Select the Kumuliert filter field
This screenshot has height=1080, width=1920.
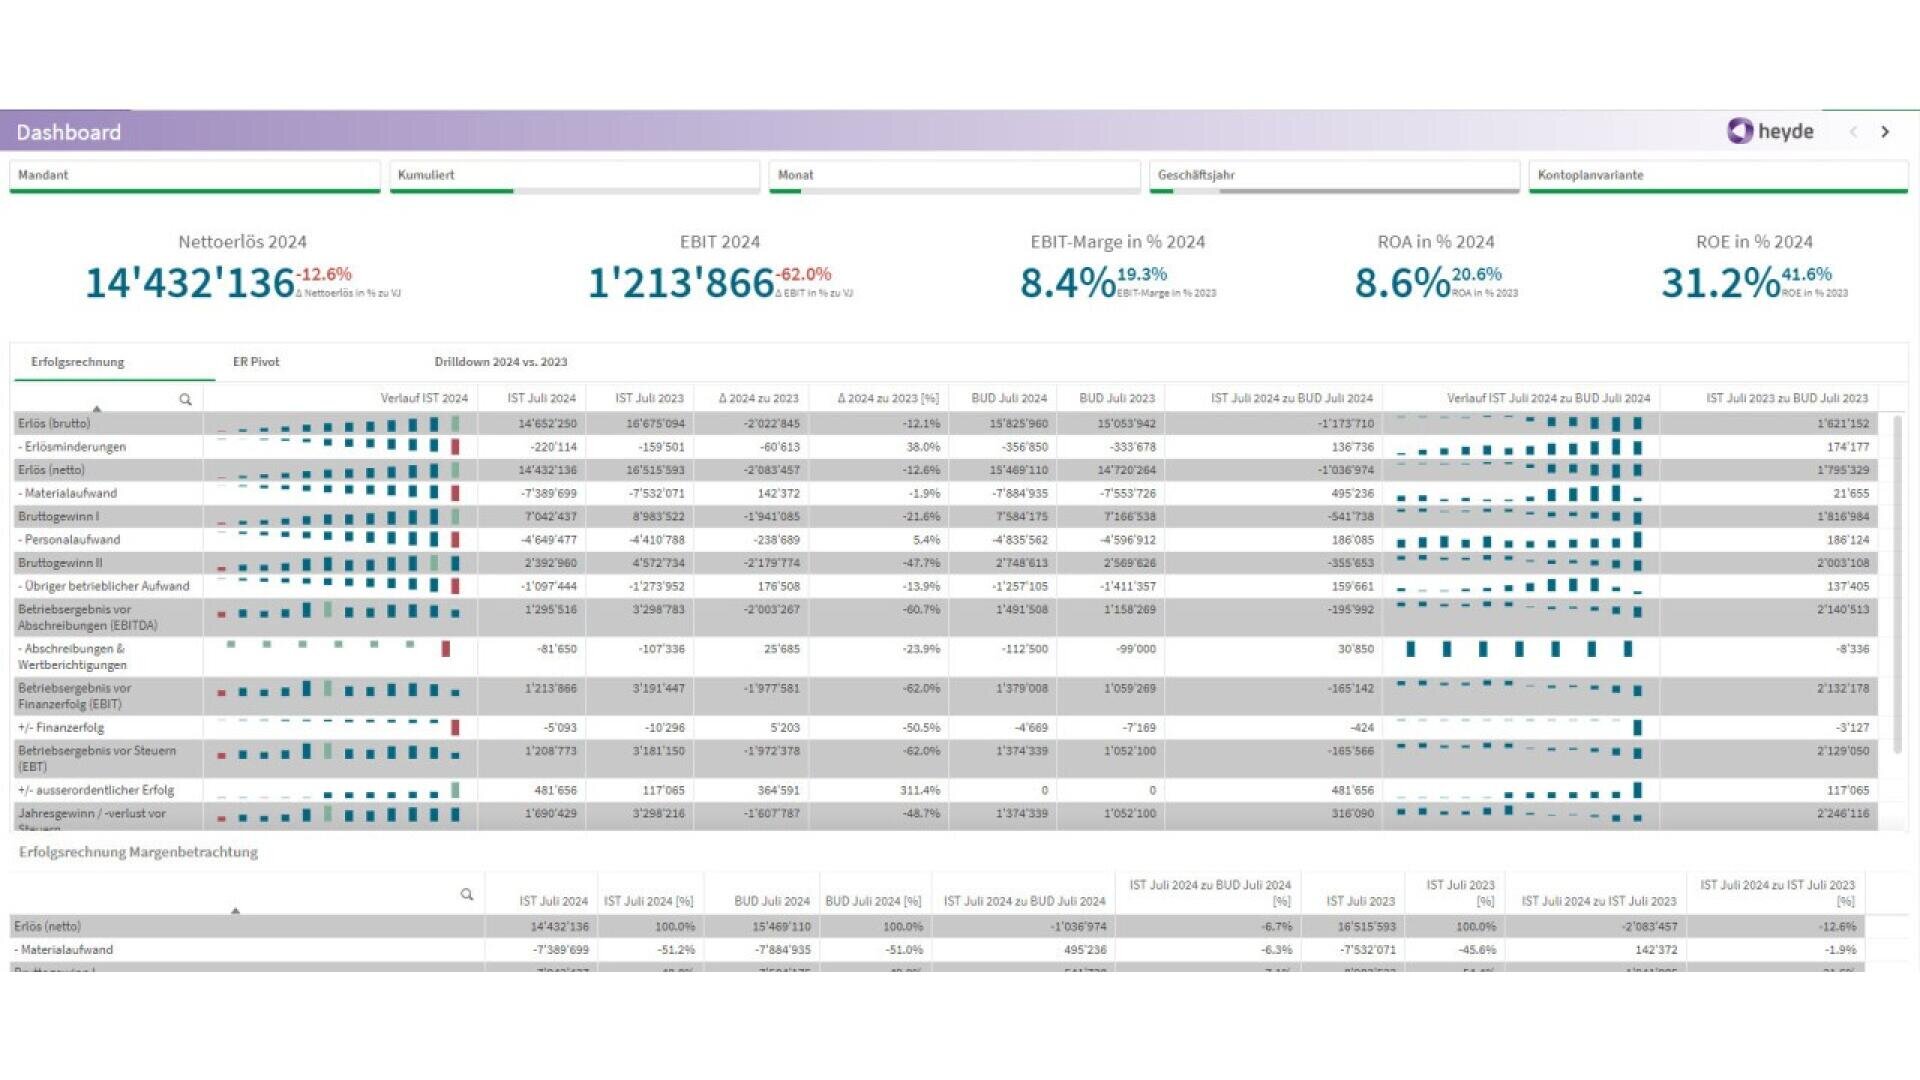[x=575, y=175]
